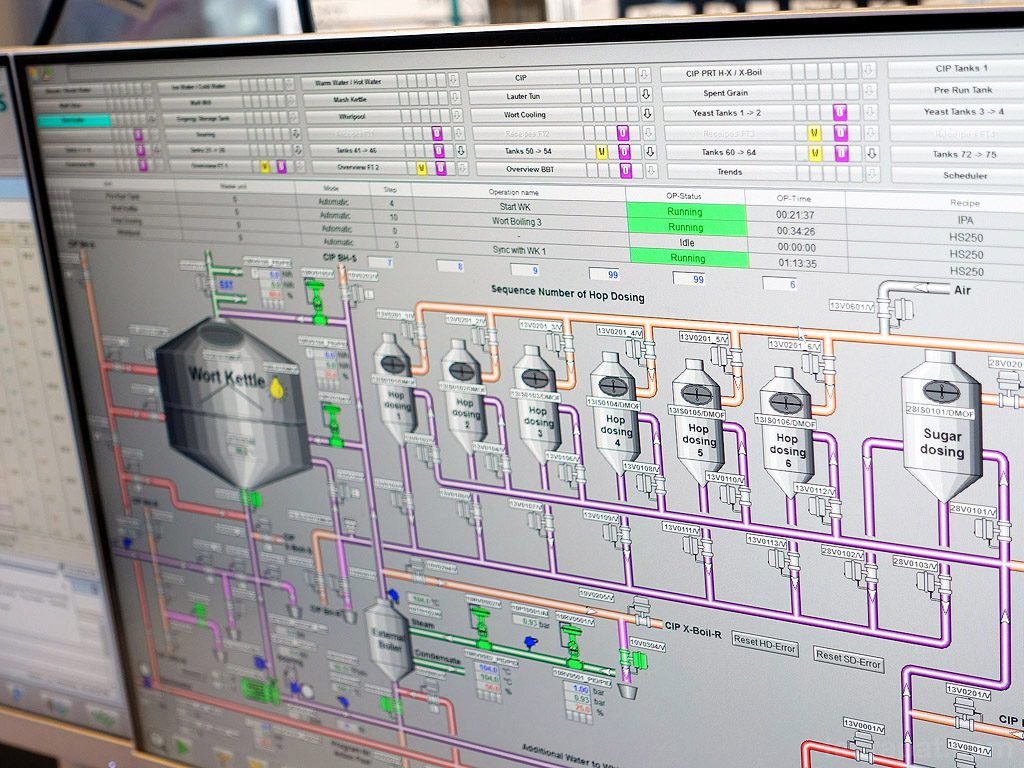Screen dimensions: 1024x768
Task: Select the Hop dosing 2 vessel
Action: [x=463, y=397]
